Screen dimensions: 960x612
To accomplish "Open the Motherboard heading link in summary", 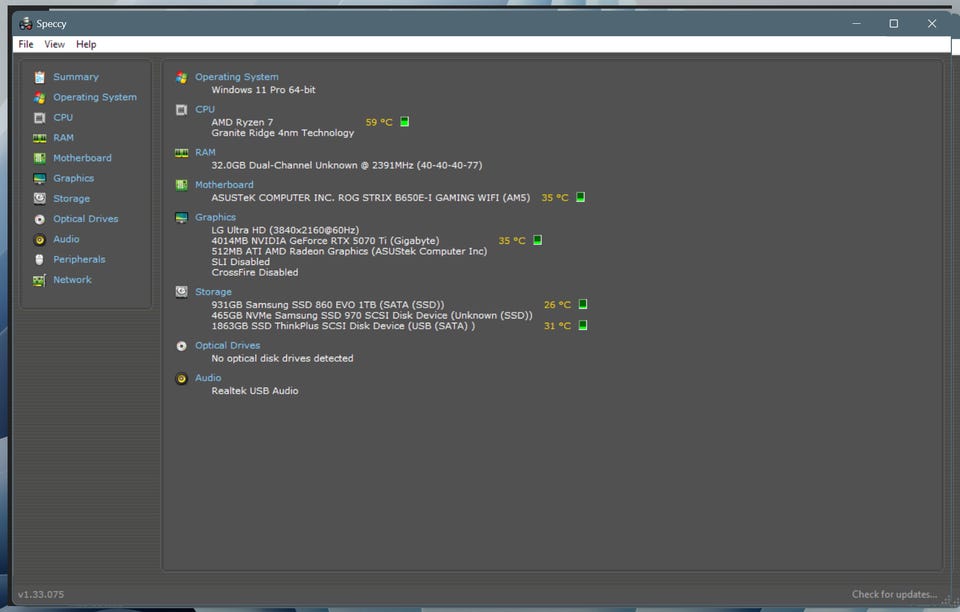I will pos(224,184).
